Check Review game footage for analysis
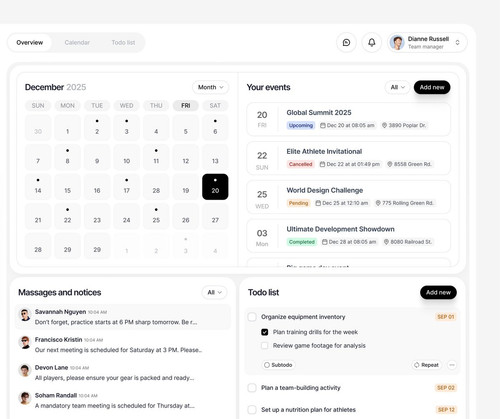Viewport: 500px width, 419px height. pos(265,346)
